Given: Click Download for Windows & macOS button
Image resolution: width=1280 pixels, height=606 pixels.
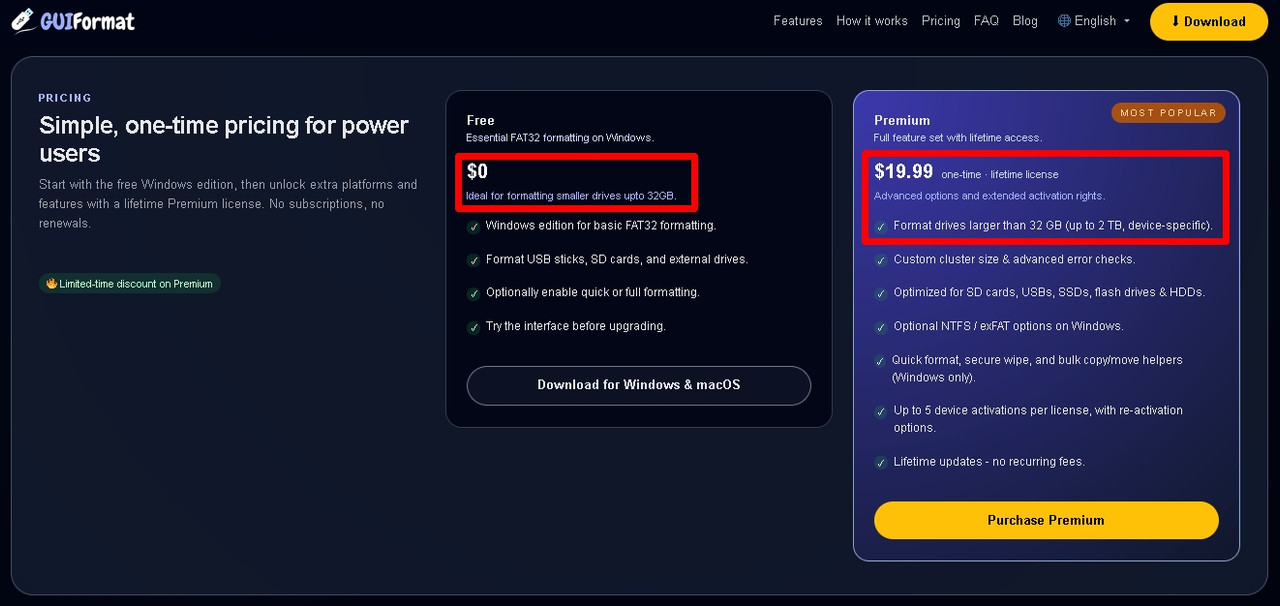Looking at the screenshot, I should coord(639,385).
